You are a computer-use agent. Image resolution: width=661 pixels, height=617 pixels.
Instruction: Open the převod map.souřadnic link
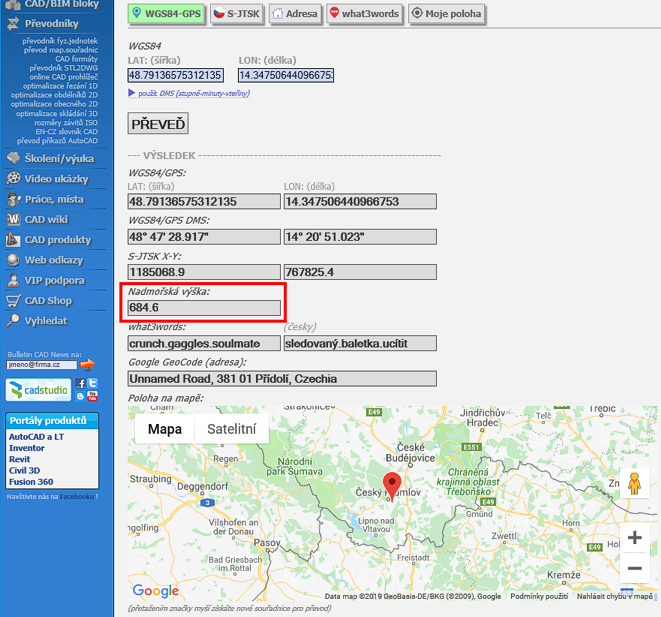tap(61, 50)
